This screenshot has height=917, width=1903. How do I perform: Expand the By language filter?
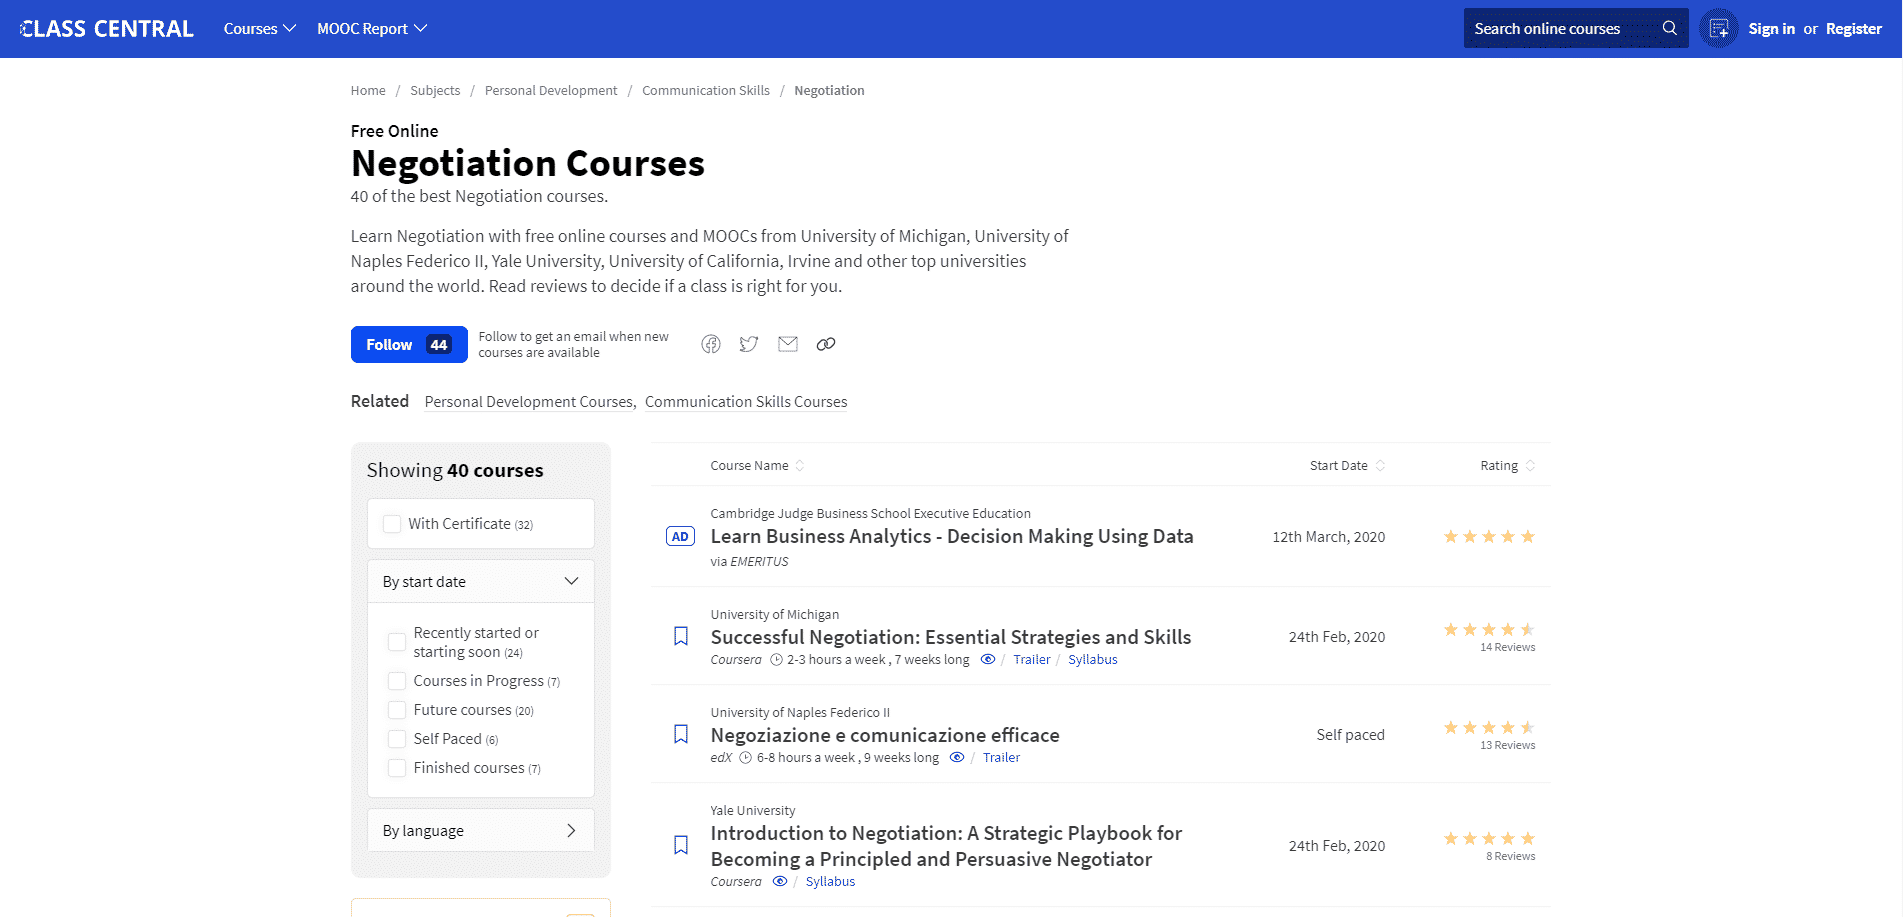pyautogui.click(x=571, y=831)
